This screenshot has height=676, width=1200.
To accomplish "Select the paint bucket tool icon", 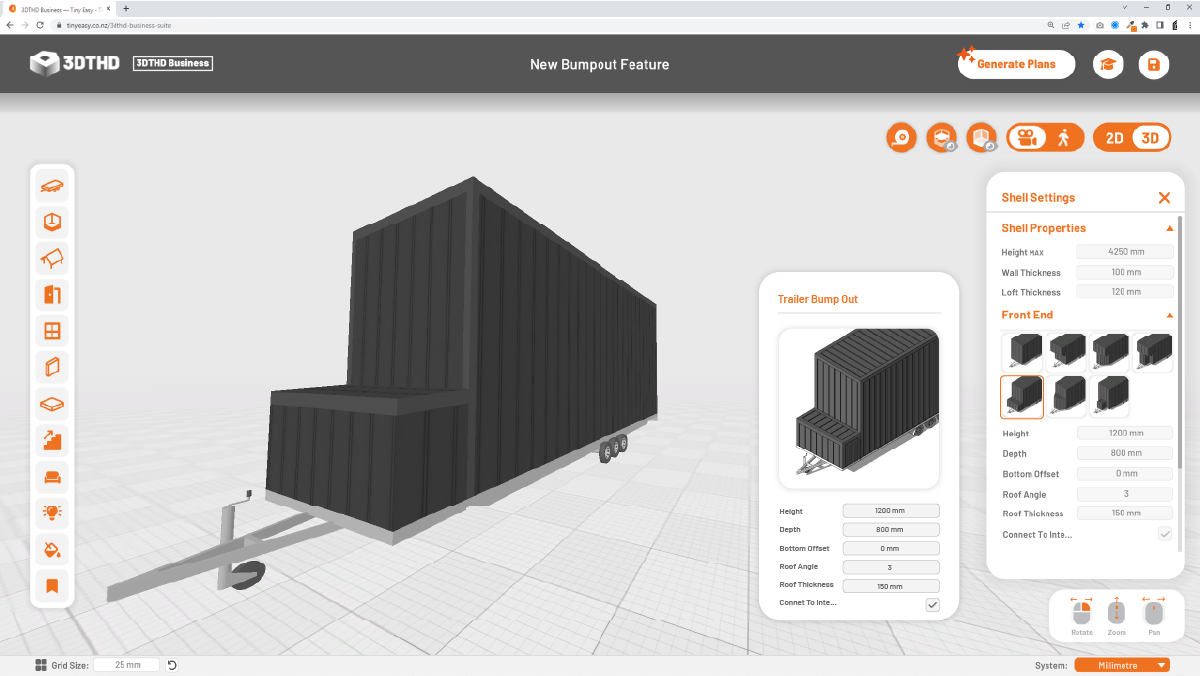I will (52, 549).
